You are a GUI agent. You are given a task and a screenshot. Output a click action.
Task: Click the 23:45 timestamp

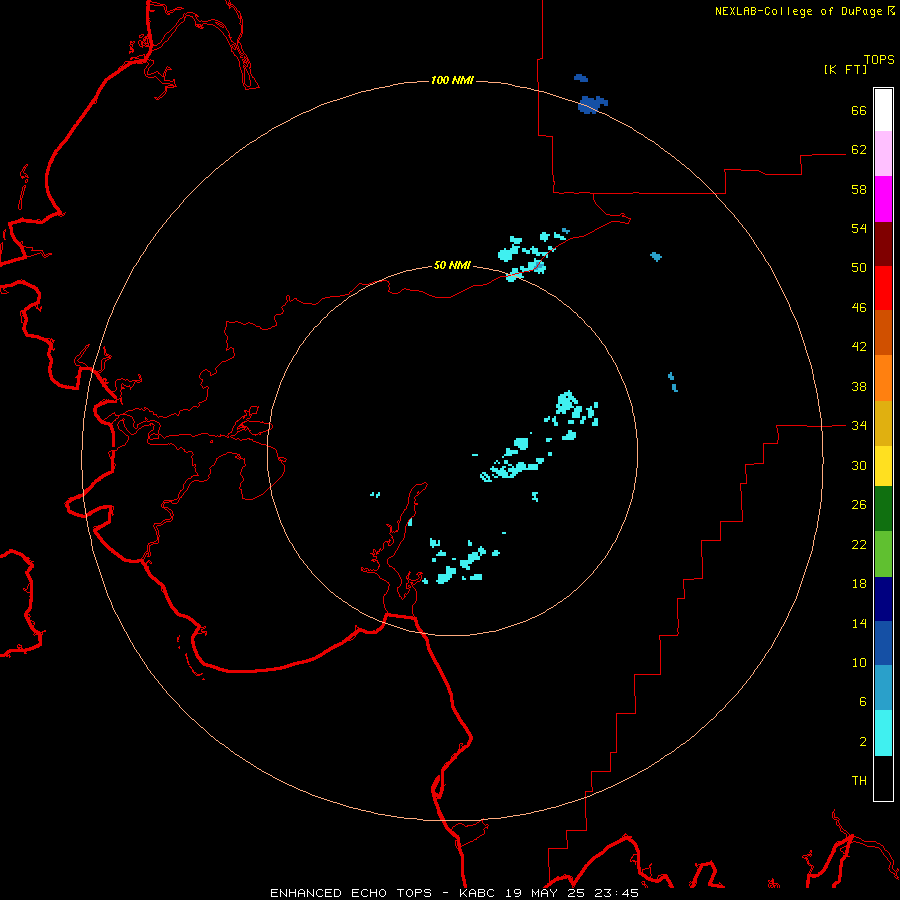pos(617,893)
